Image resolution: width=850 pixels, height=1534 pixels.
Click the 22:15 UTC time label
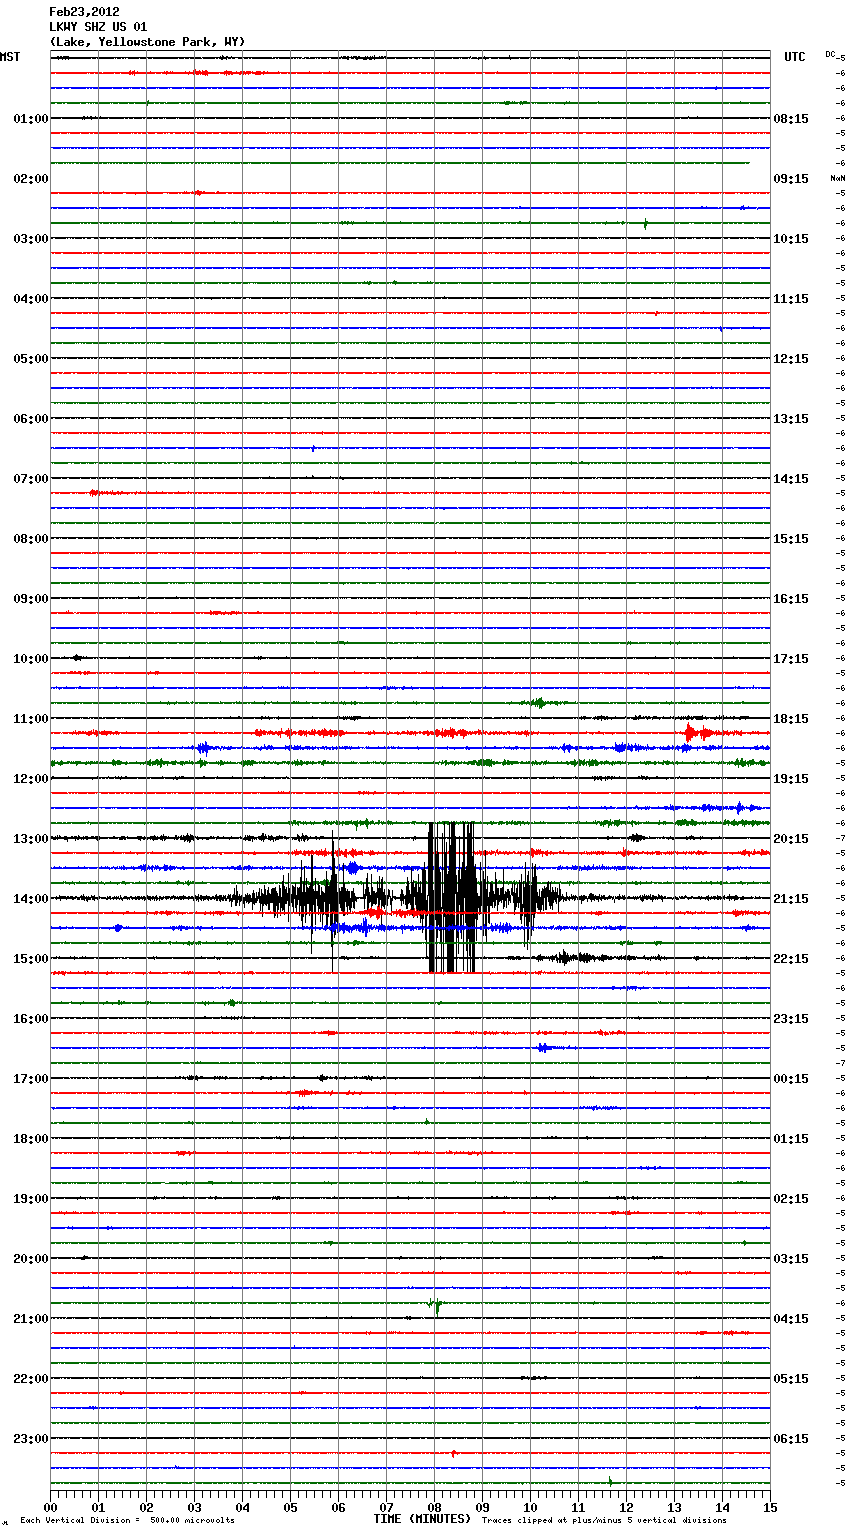(791, 959)
